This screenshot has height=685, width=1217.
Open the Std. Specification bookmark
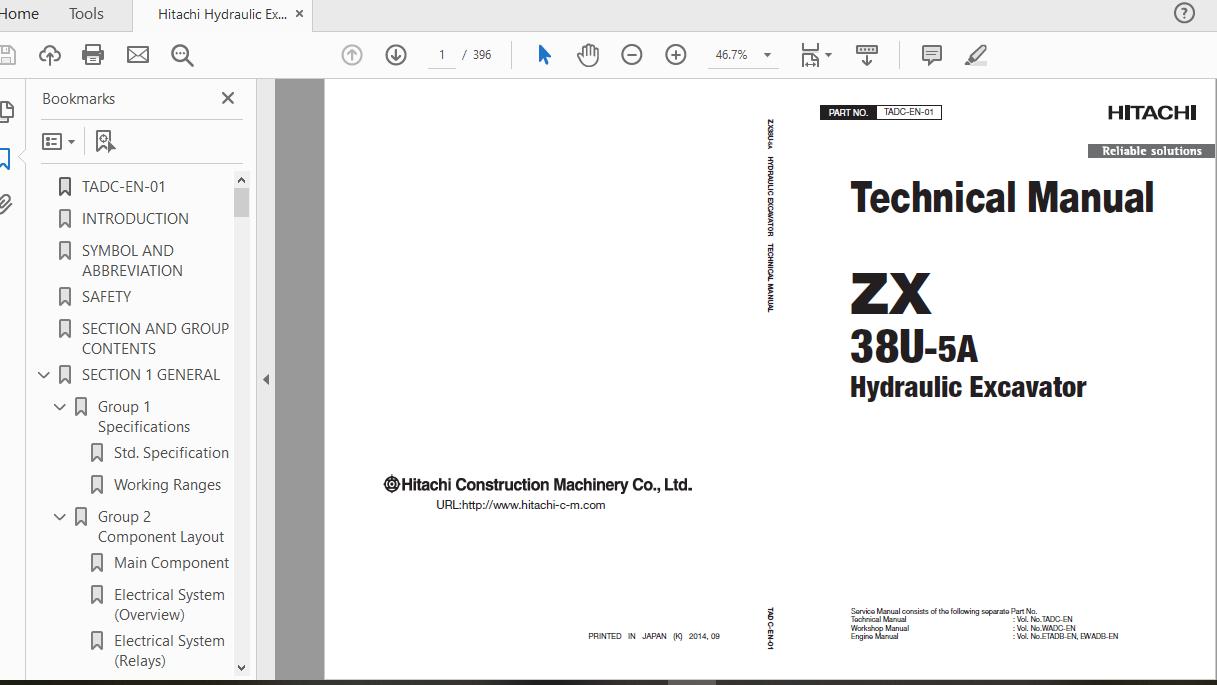coord(171,453)
